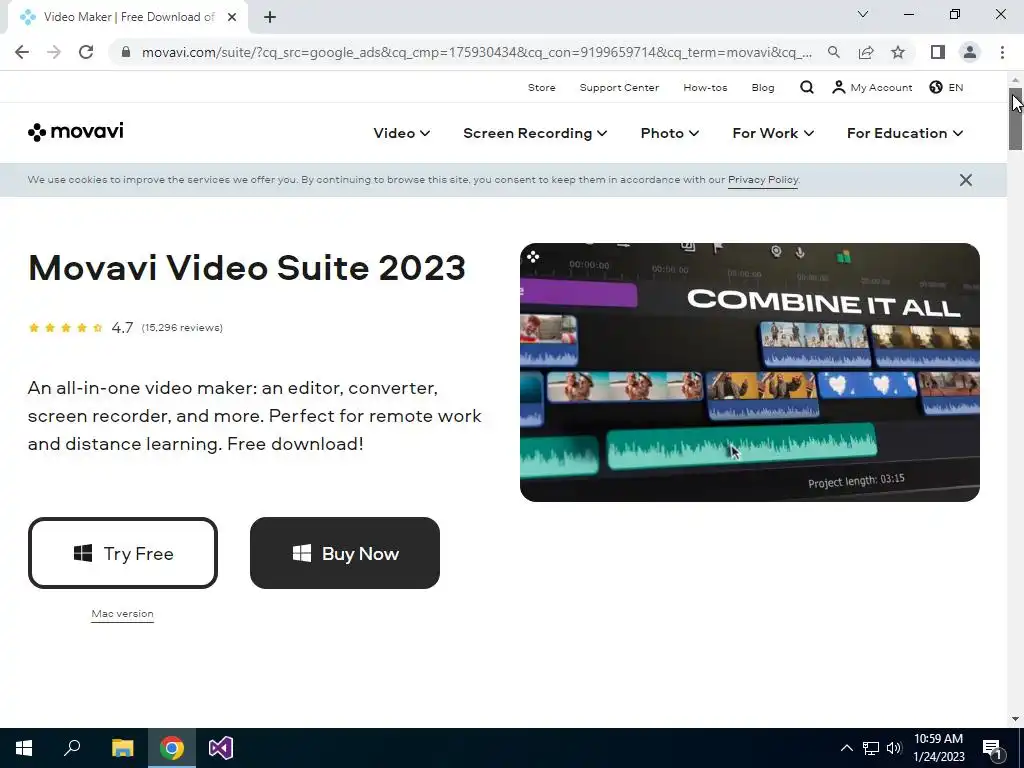
Task: Click the taskbar clock and date
Action: pyautogui.click(x=938, y=748)
